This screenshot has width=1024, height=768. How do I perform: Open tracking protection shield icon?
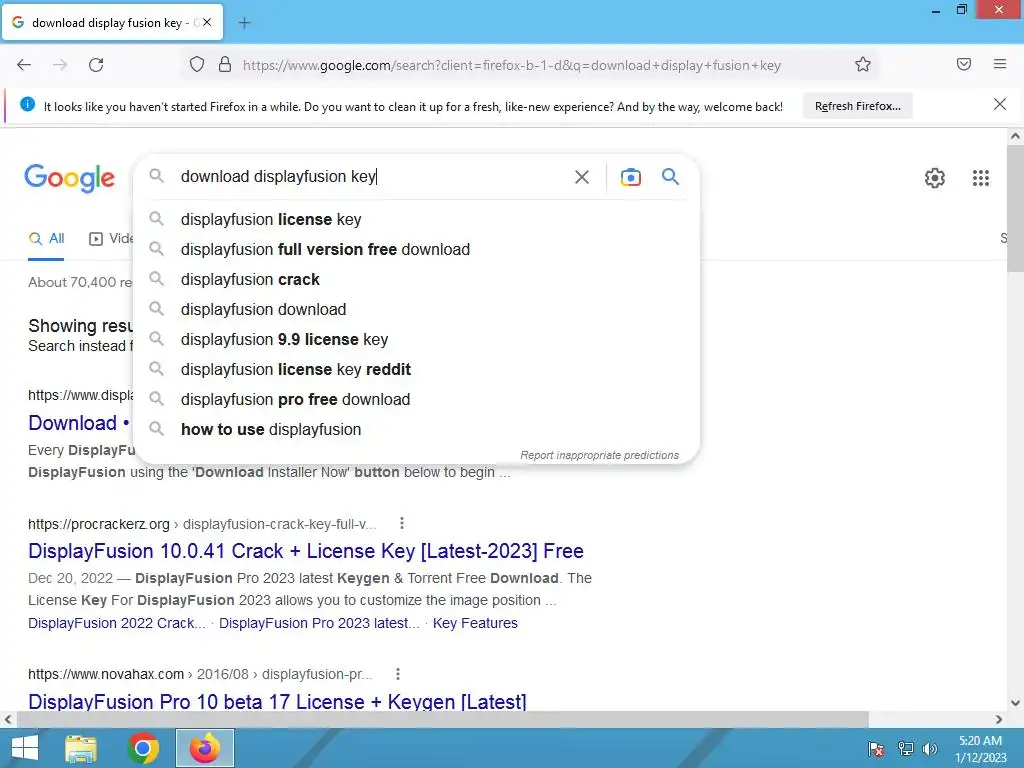tap(197, 65)
